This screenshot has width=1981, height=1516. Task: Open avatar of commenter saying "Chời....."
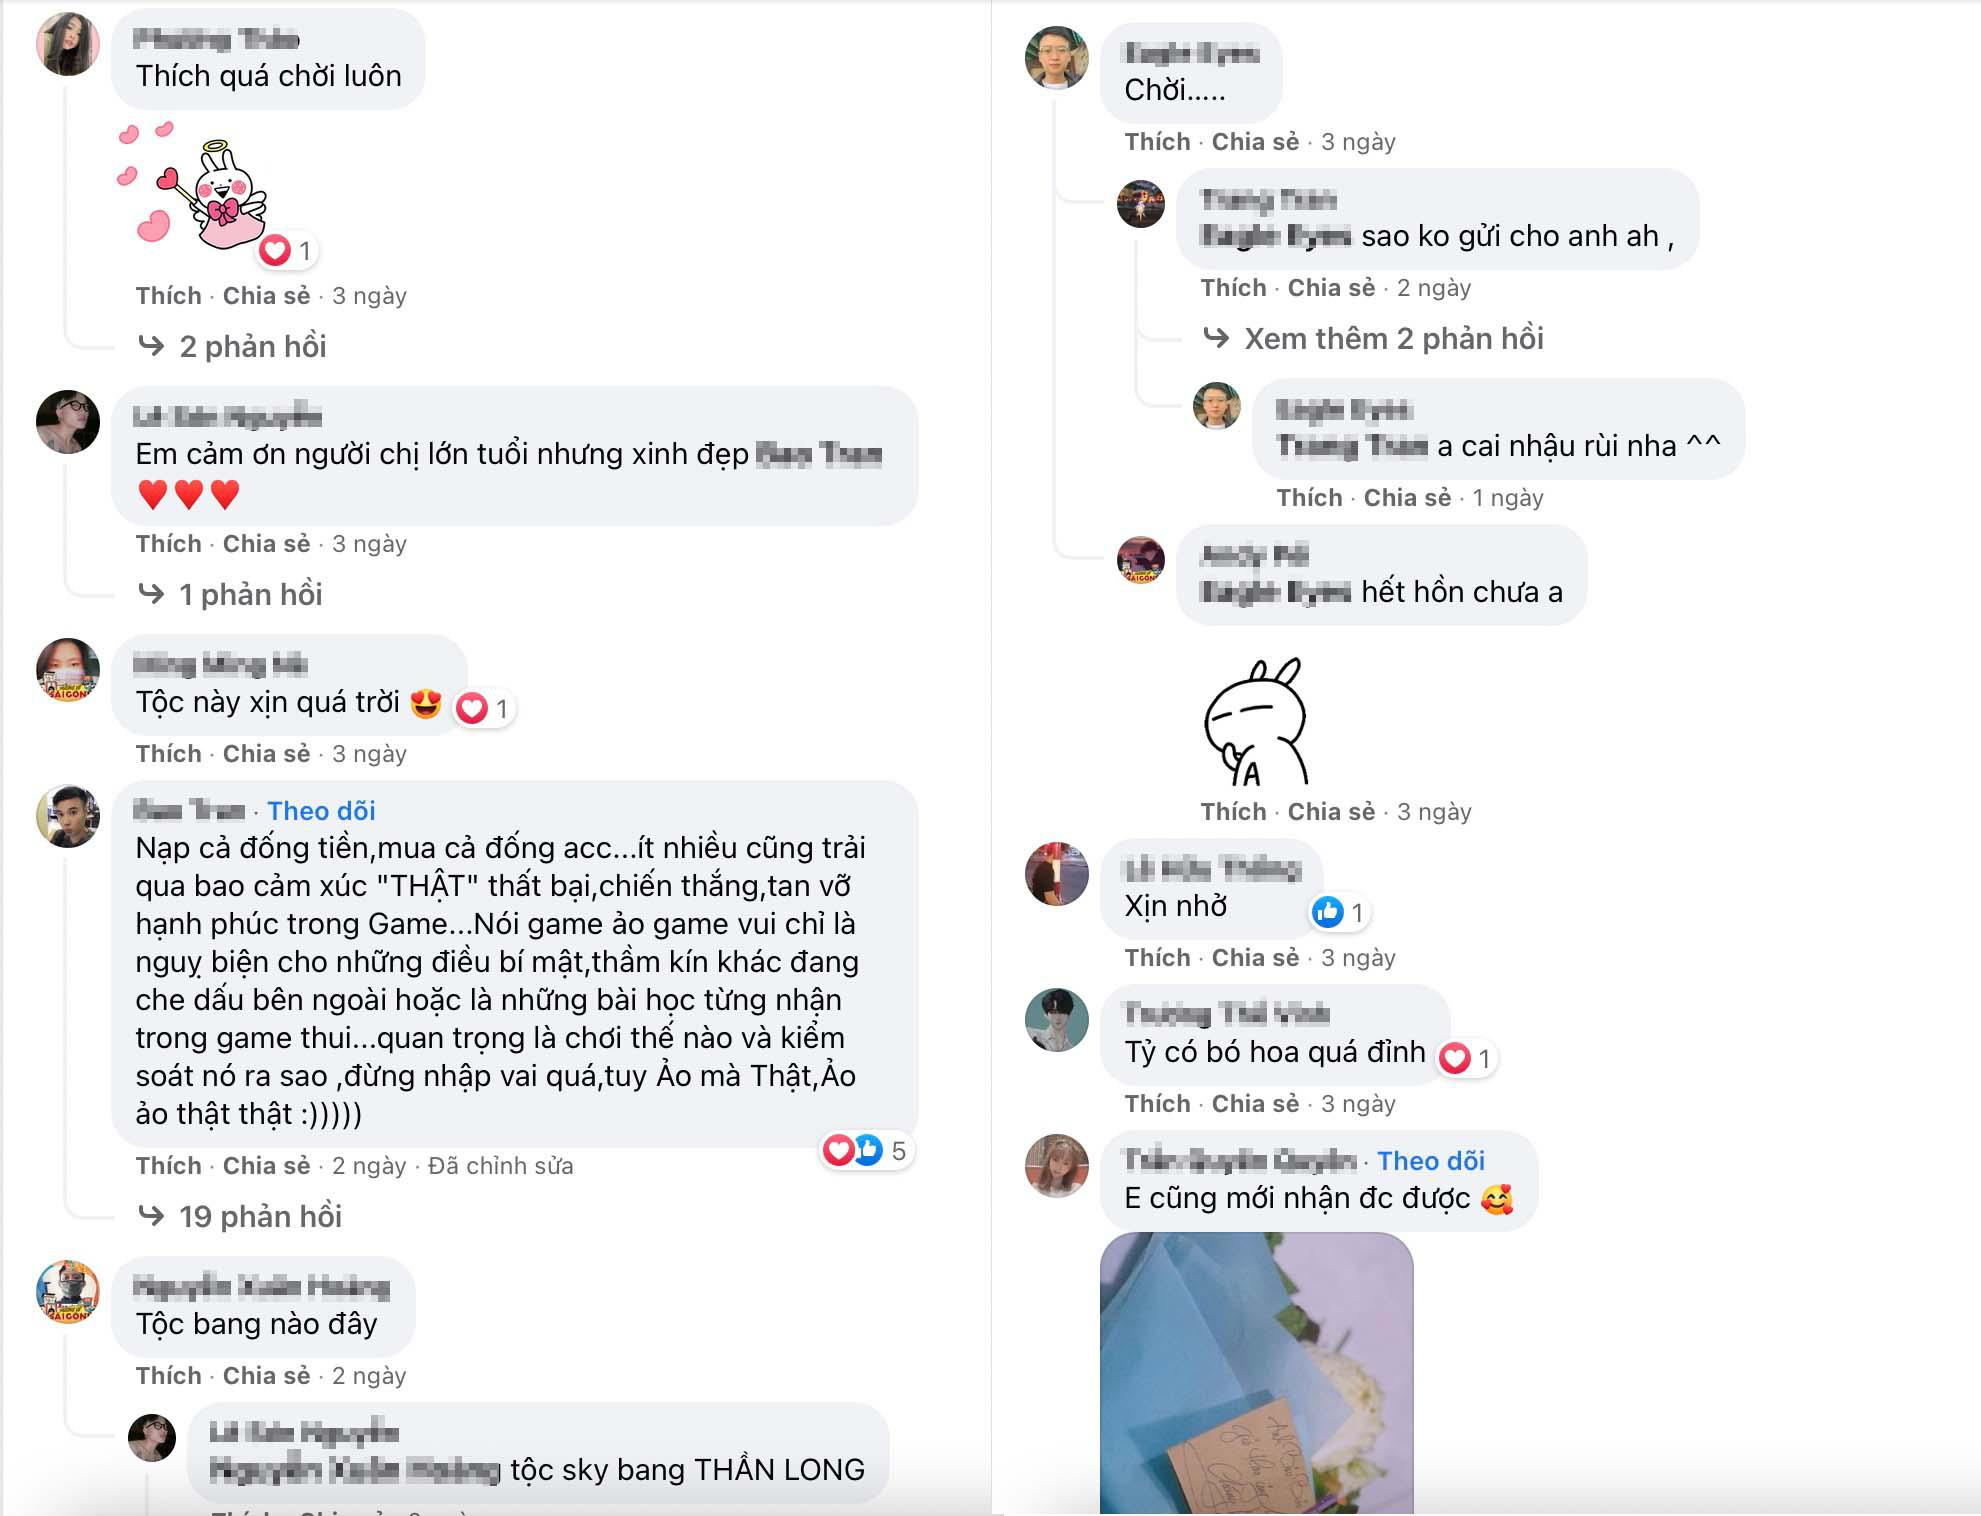point(1056,58)
